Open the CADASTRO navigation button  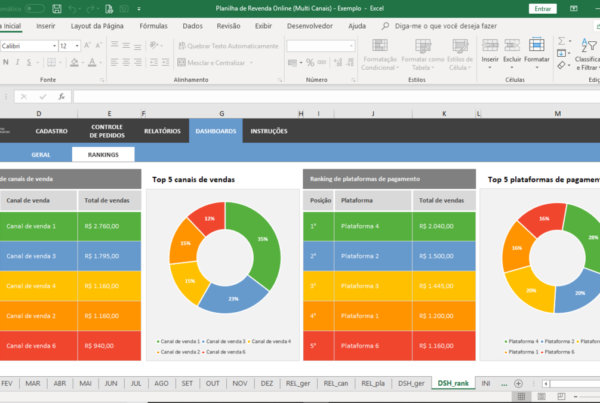pyautogui.click(x=51, y=131)
